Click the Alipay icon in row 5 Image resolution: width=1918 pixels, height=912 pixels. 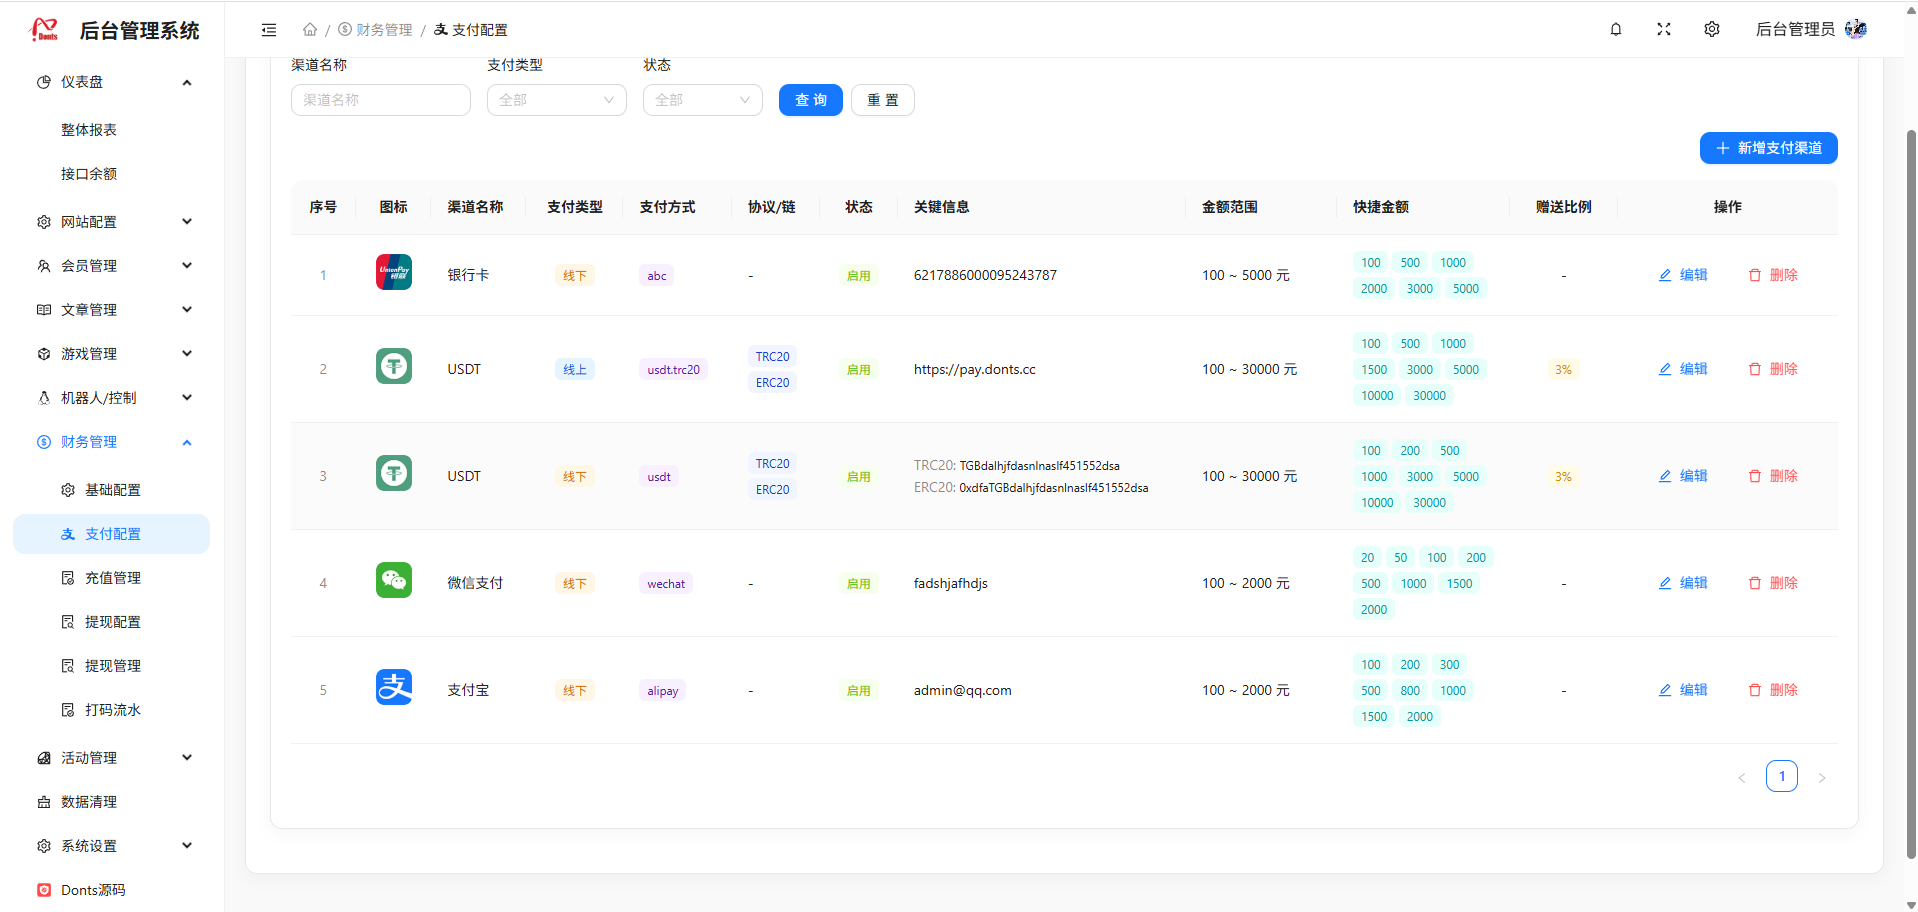(394, 687)
